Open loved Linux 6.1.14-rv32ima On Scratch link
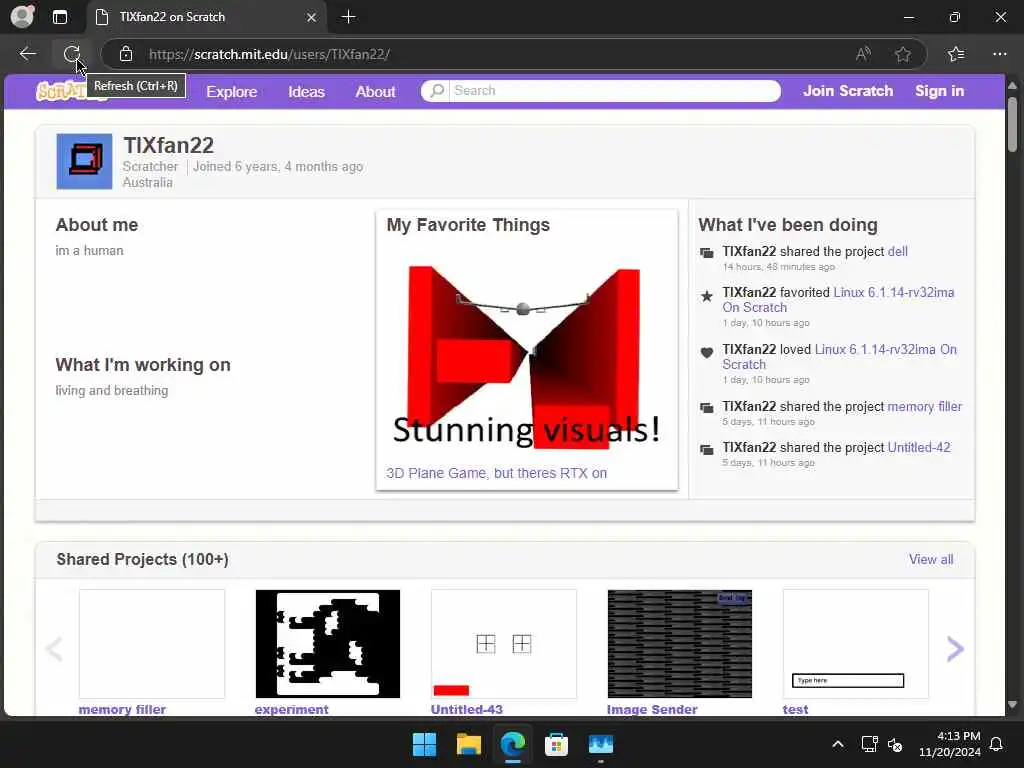 [839, 357]
